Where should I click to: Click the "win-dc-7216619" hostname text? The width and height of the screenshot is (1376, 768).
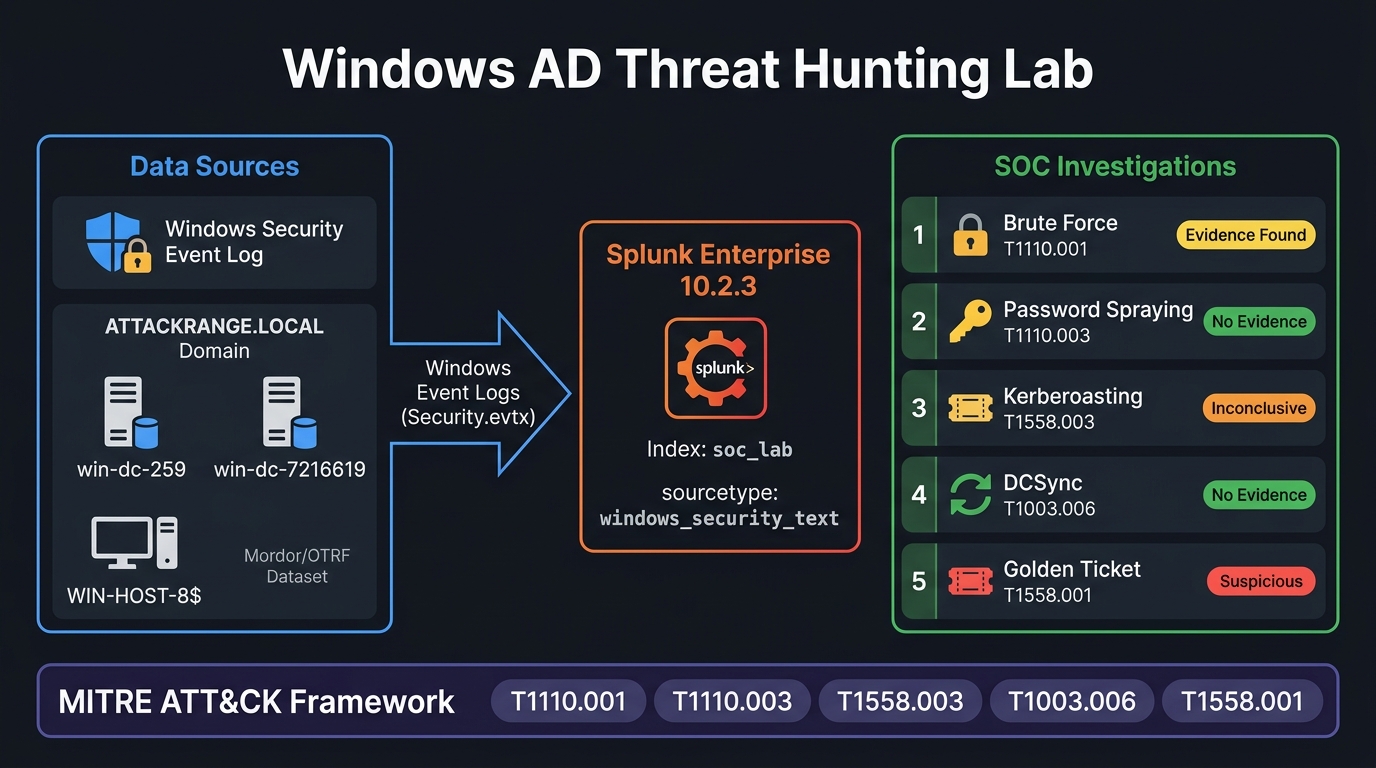tap(290, 469)
